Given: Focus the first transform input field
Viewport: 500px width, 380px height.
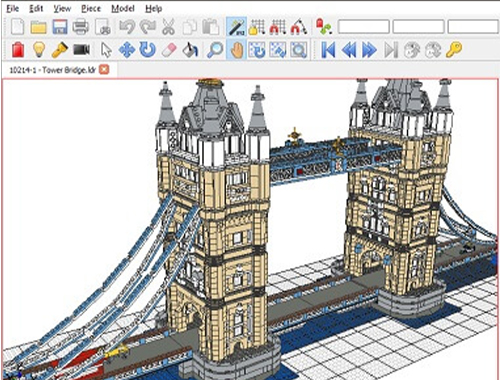Looking at the screenshot, I should 364,27.
